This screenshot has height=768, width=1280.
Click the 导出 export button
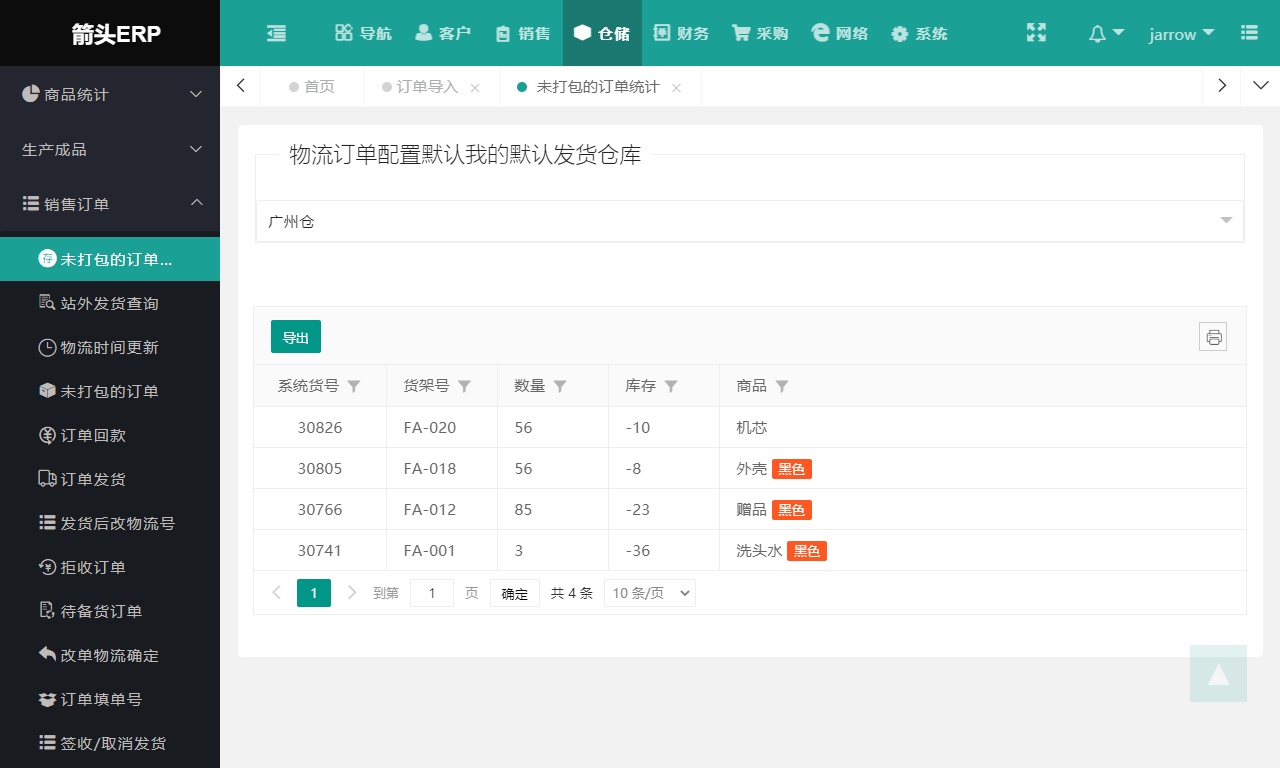[x=296, y=337]
